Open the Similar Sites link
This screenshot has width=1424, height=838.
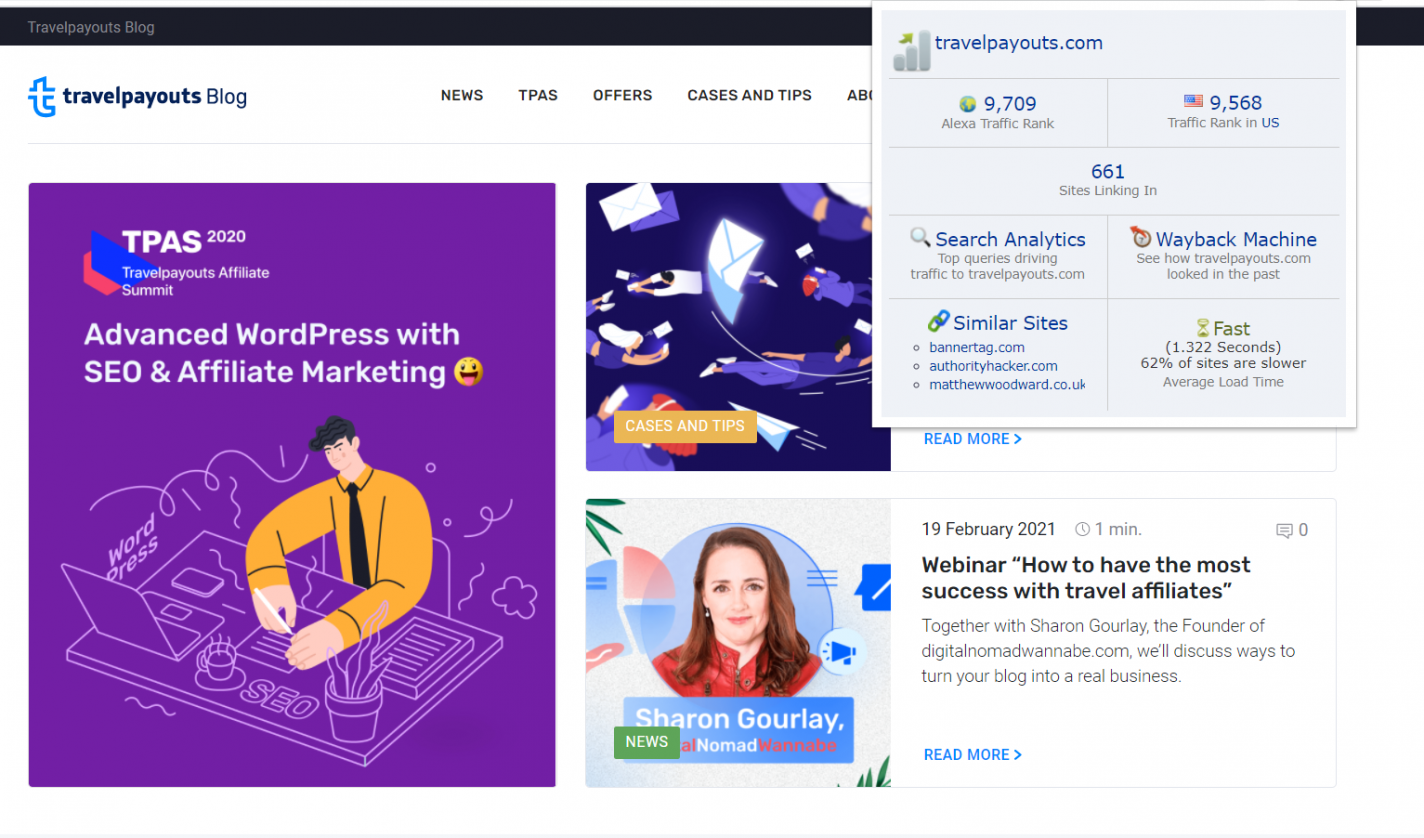point(1010,323)
